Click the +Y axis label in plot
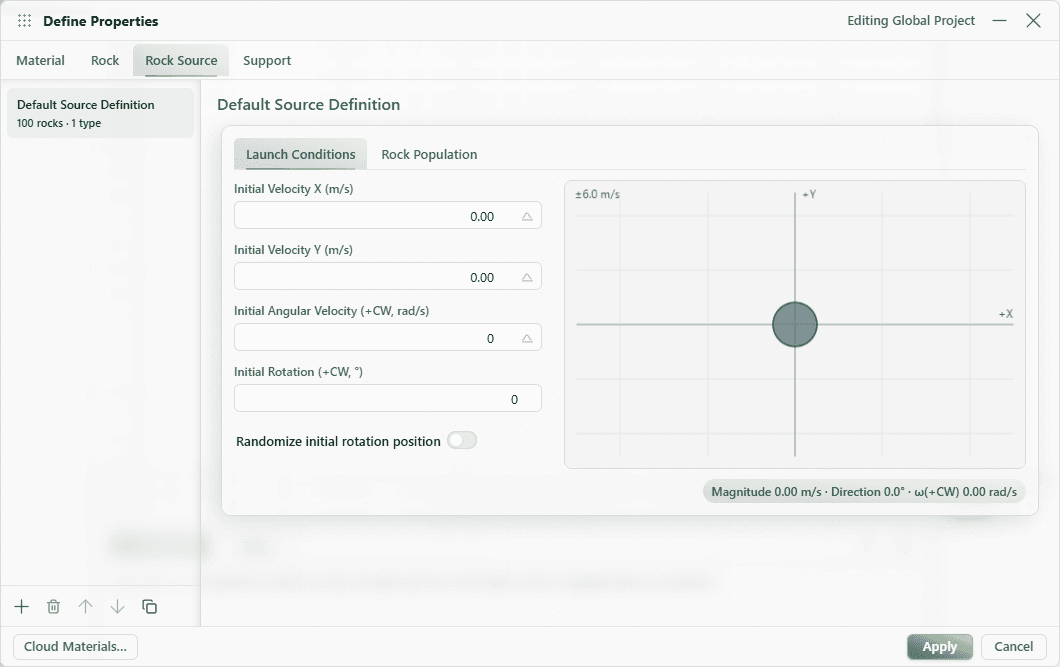Image resolution: width=1060 pixels, height=667 pixels. click(x=809, y=195)
